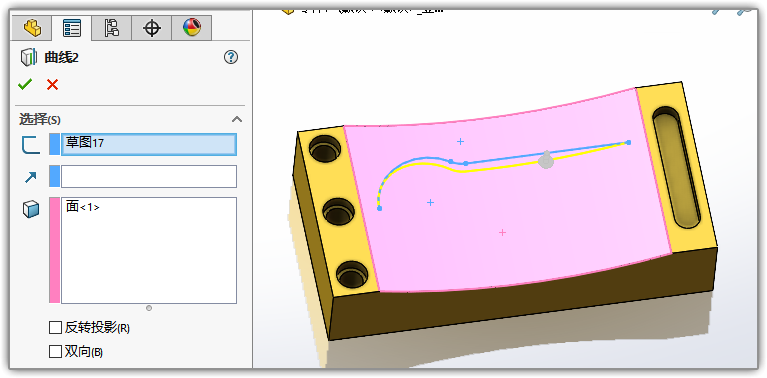Open the DimXpertManager crosshair tab
This screenshot has height=378, width=767.
point(152,28)
